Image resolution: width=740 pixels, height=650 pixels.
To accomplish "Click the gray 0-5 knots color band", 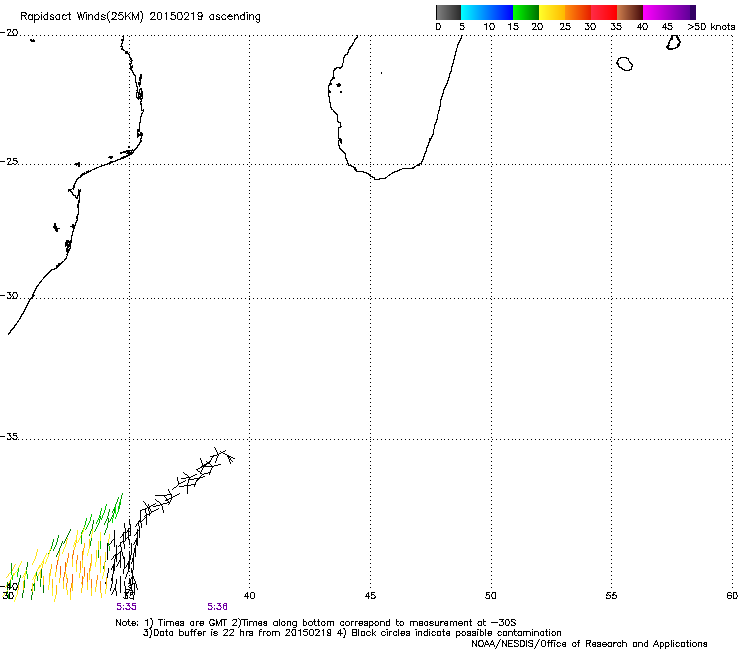I will point(448,12).
